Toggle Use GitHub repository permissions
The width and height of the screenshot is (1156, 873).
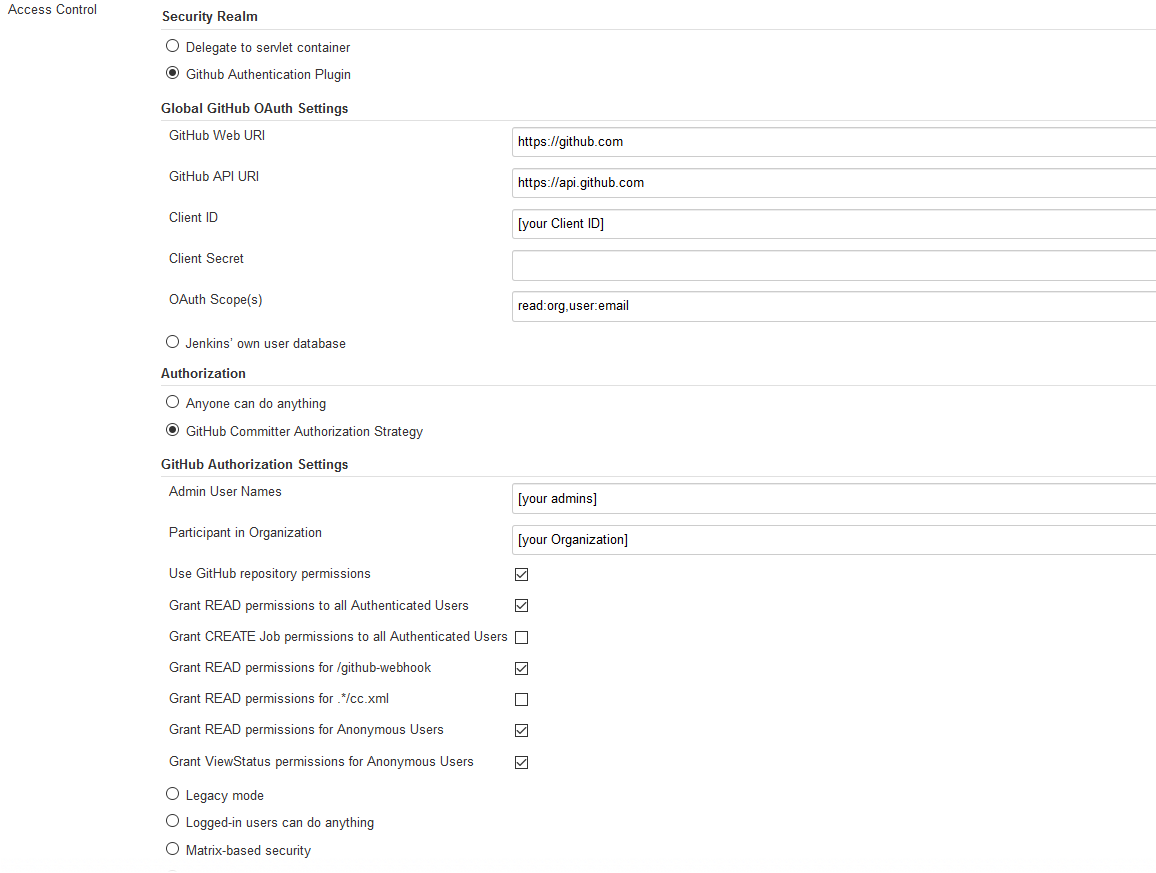point(521,574)
